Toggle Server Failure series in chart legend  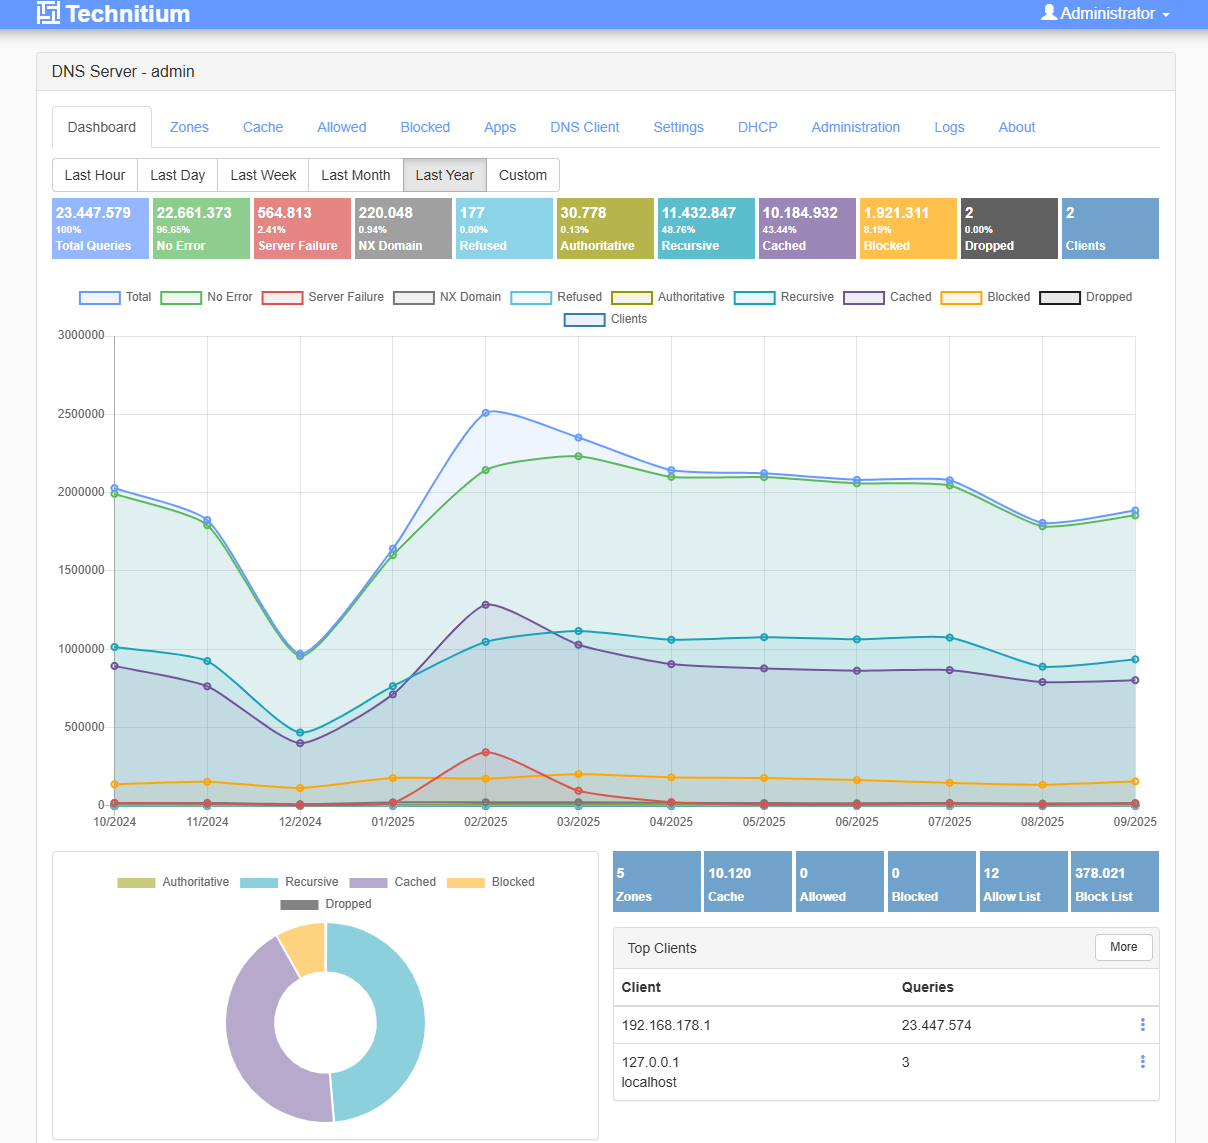point(323,297)
